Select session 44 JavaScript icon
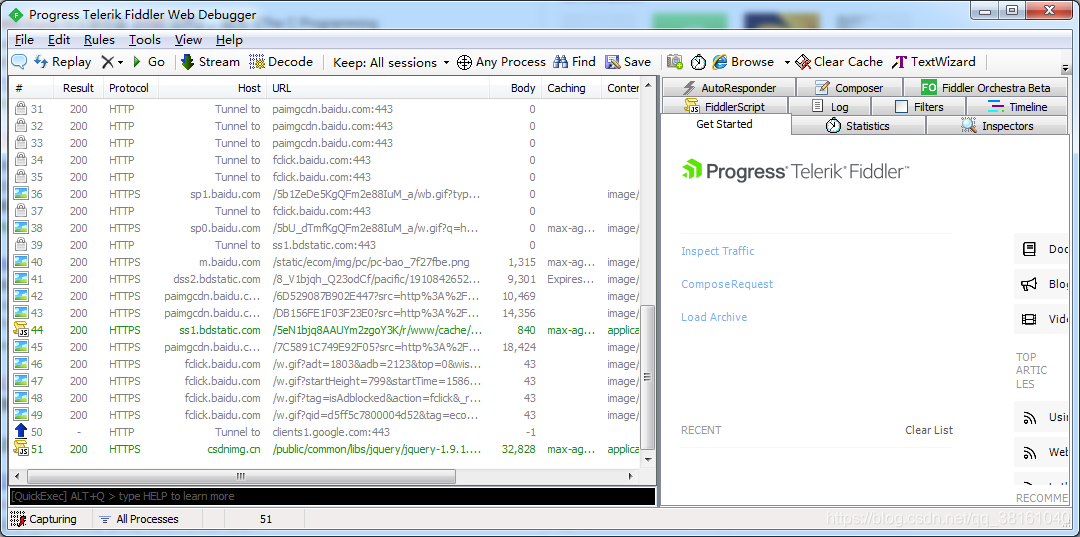This screenshot has height=537, width=1080. (21, 330)
